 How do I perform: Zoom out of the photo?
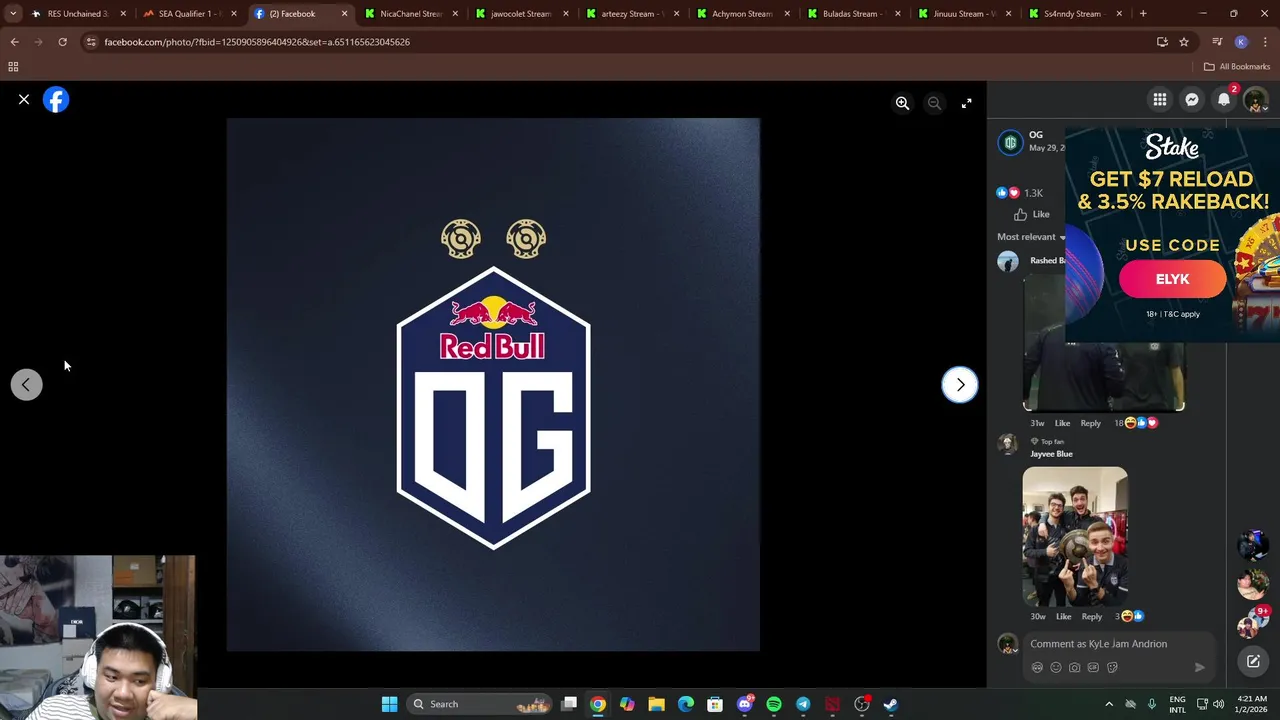tap(934, 103)
